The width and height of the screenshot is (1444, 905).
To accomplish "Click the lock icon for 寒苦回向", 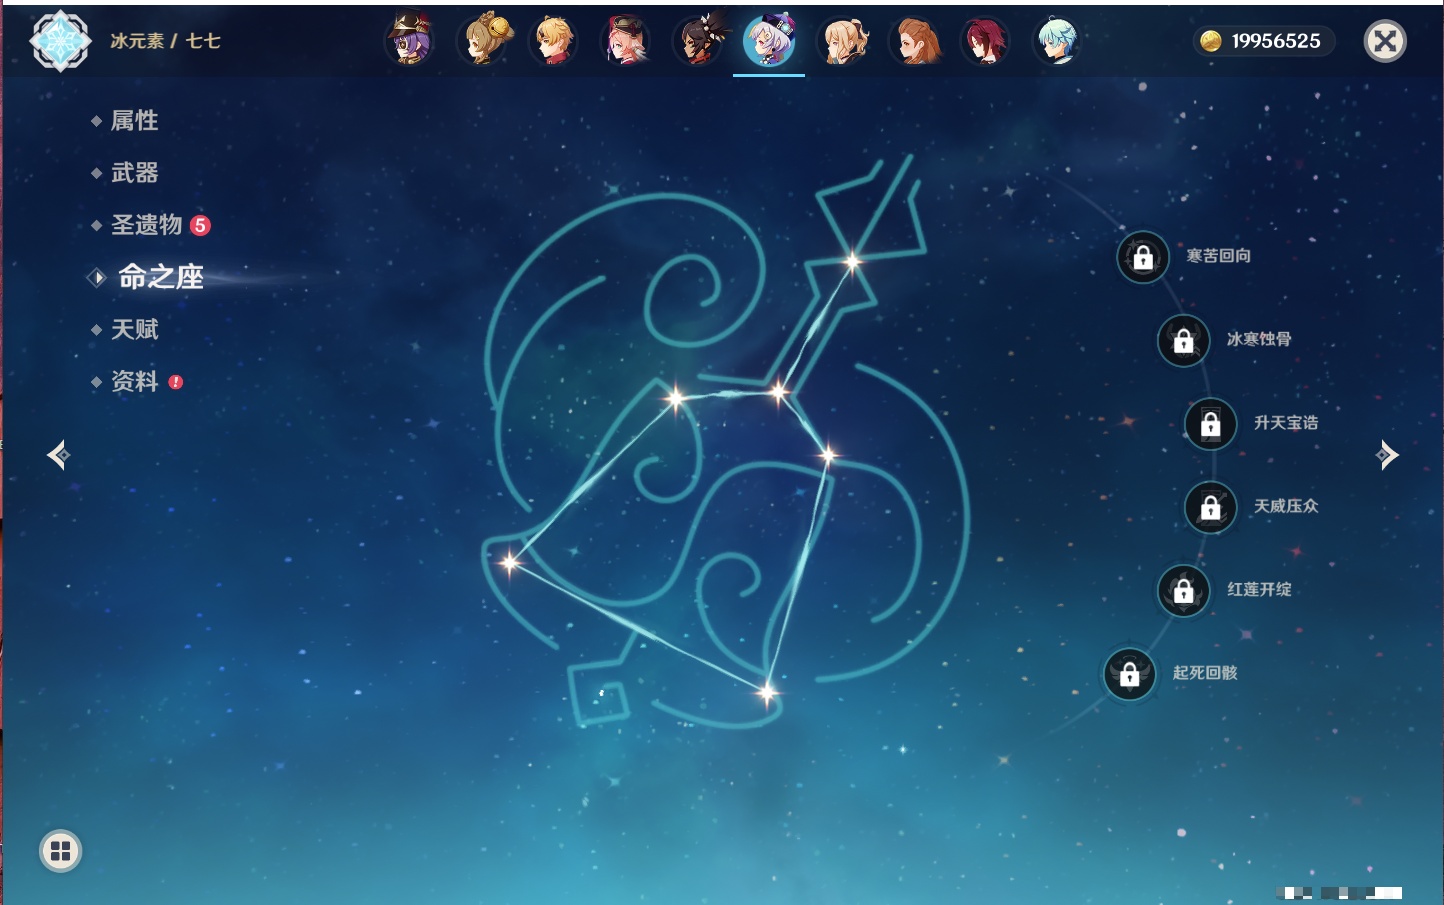I will point(1143,257).
